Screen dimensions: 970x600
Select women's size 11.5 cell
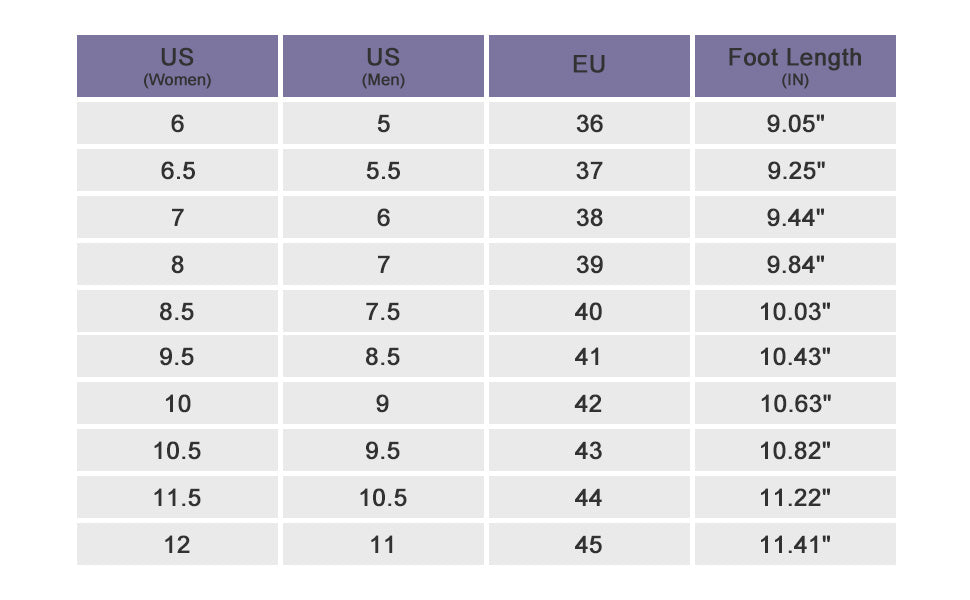177,497
